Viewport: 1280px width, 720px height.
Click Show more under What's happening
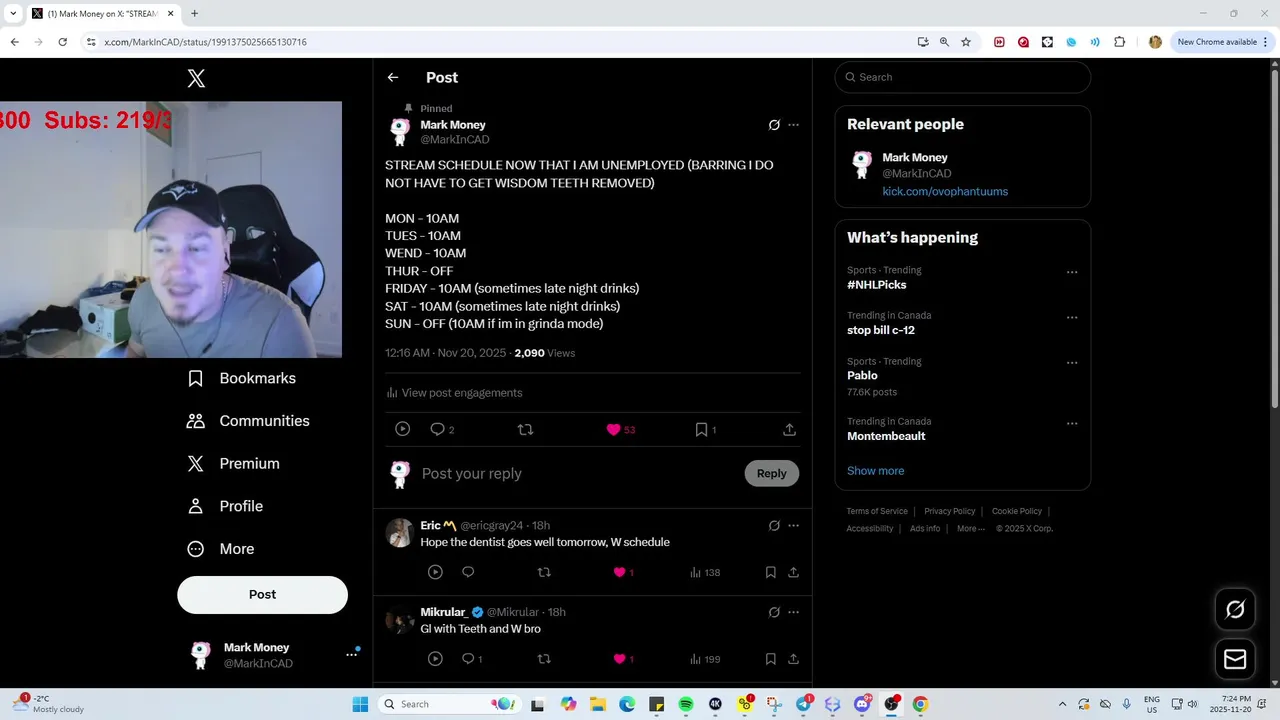point(875,471)
